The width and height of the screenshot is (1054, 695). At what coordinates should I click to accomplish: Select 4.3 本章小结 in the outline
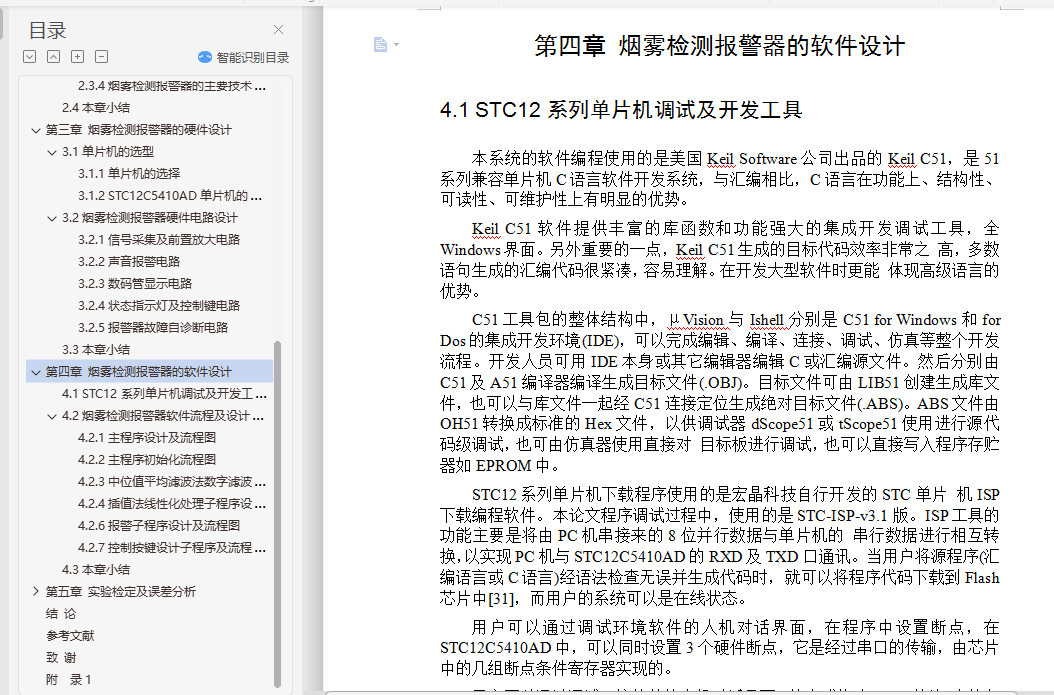[96, 569]
